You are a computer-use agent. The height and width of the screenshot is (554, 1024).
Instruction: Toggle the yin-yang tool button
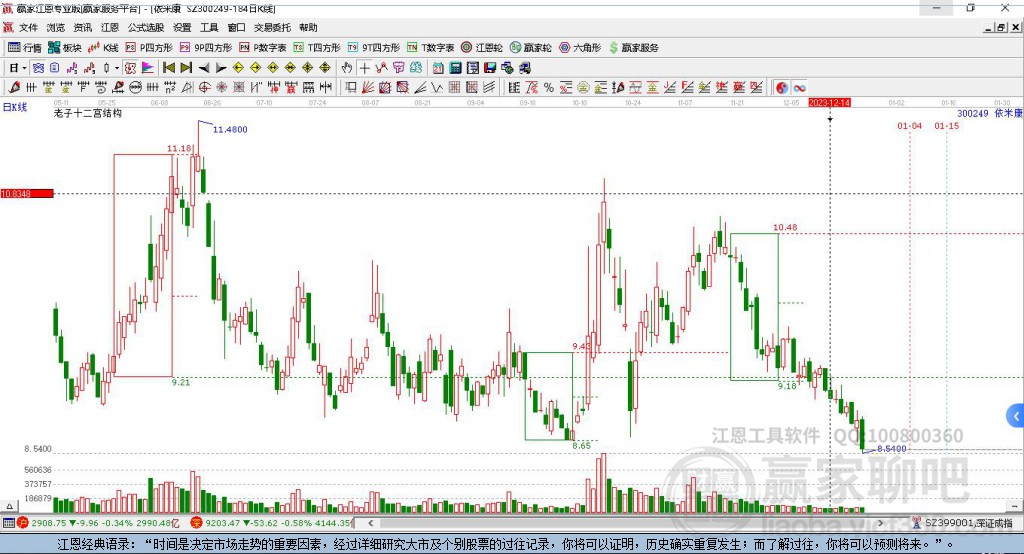click(782, 88)
